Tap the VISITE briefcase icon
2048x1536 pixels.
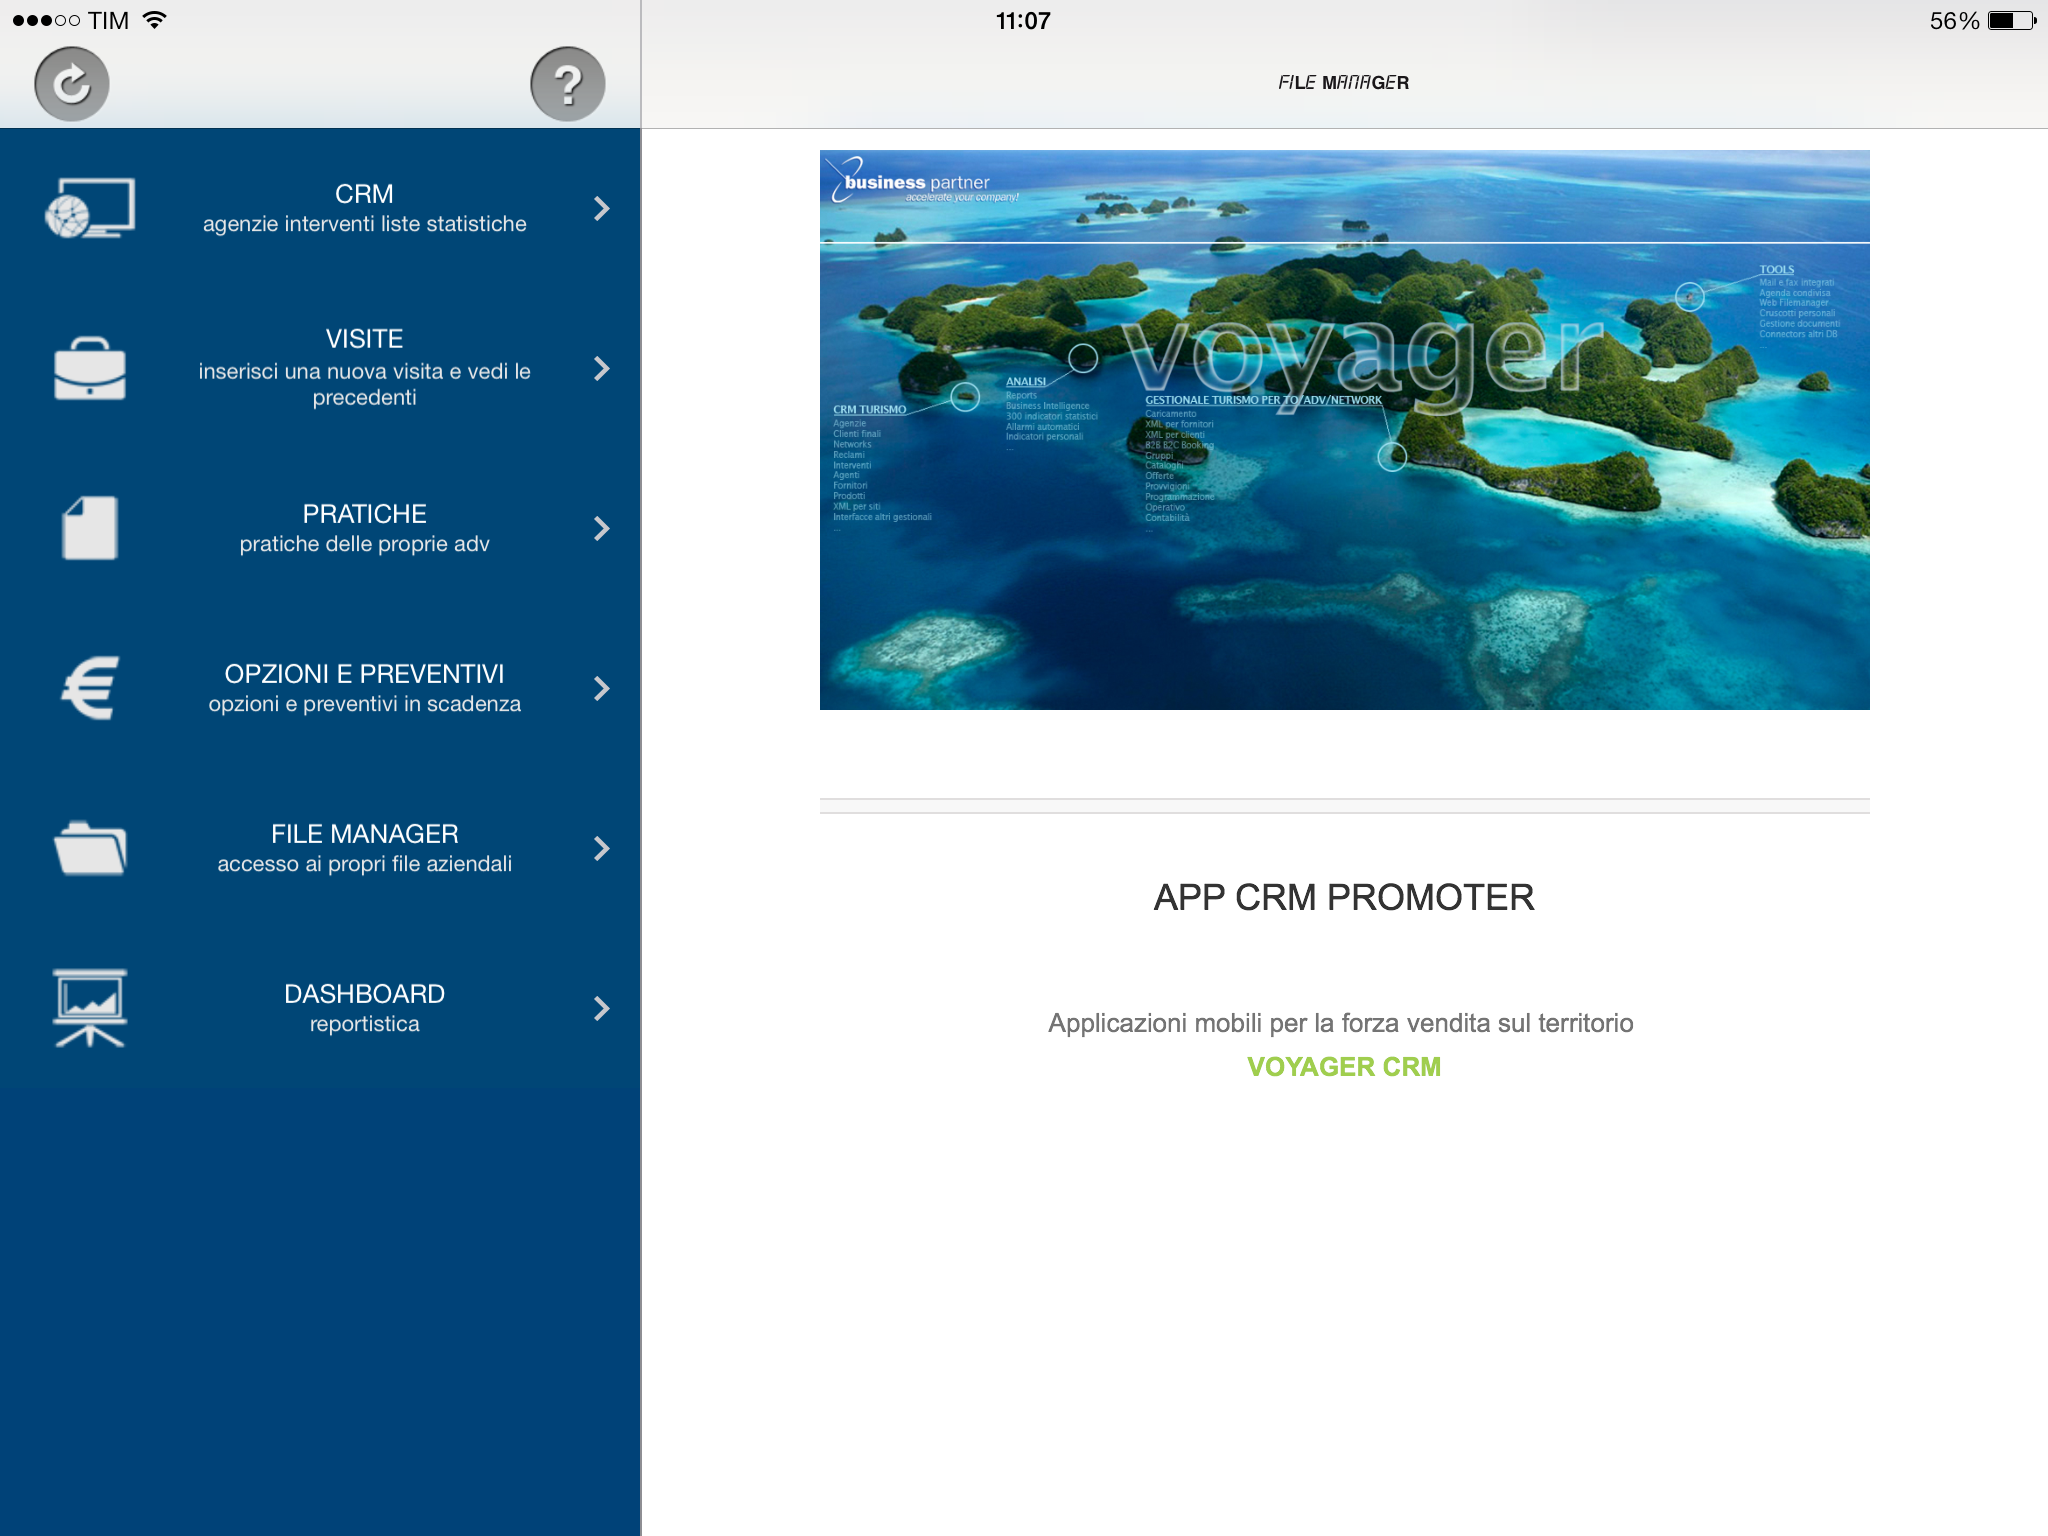(x=90, y=368)
